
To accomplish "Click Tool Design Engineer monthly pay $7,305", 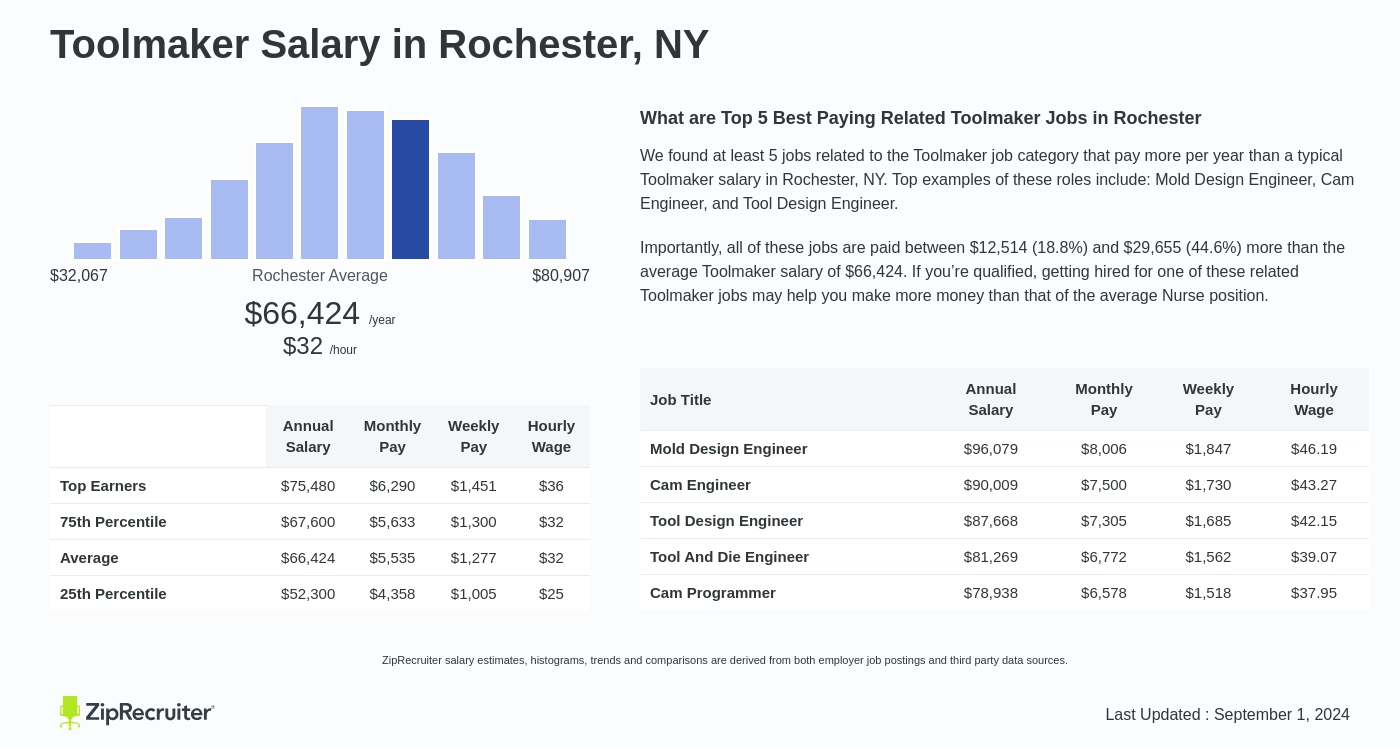I will coord(1104,521).
